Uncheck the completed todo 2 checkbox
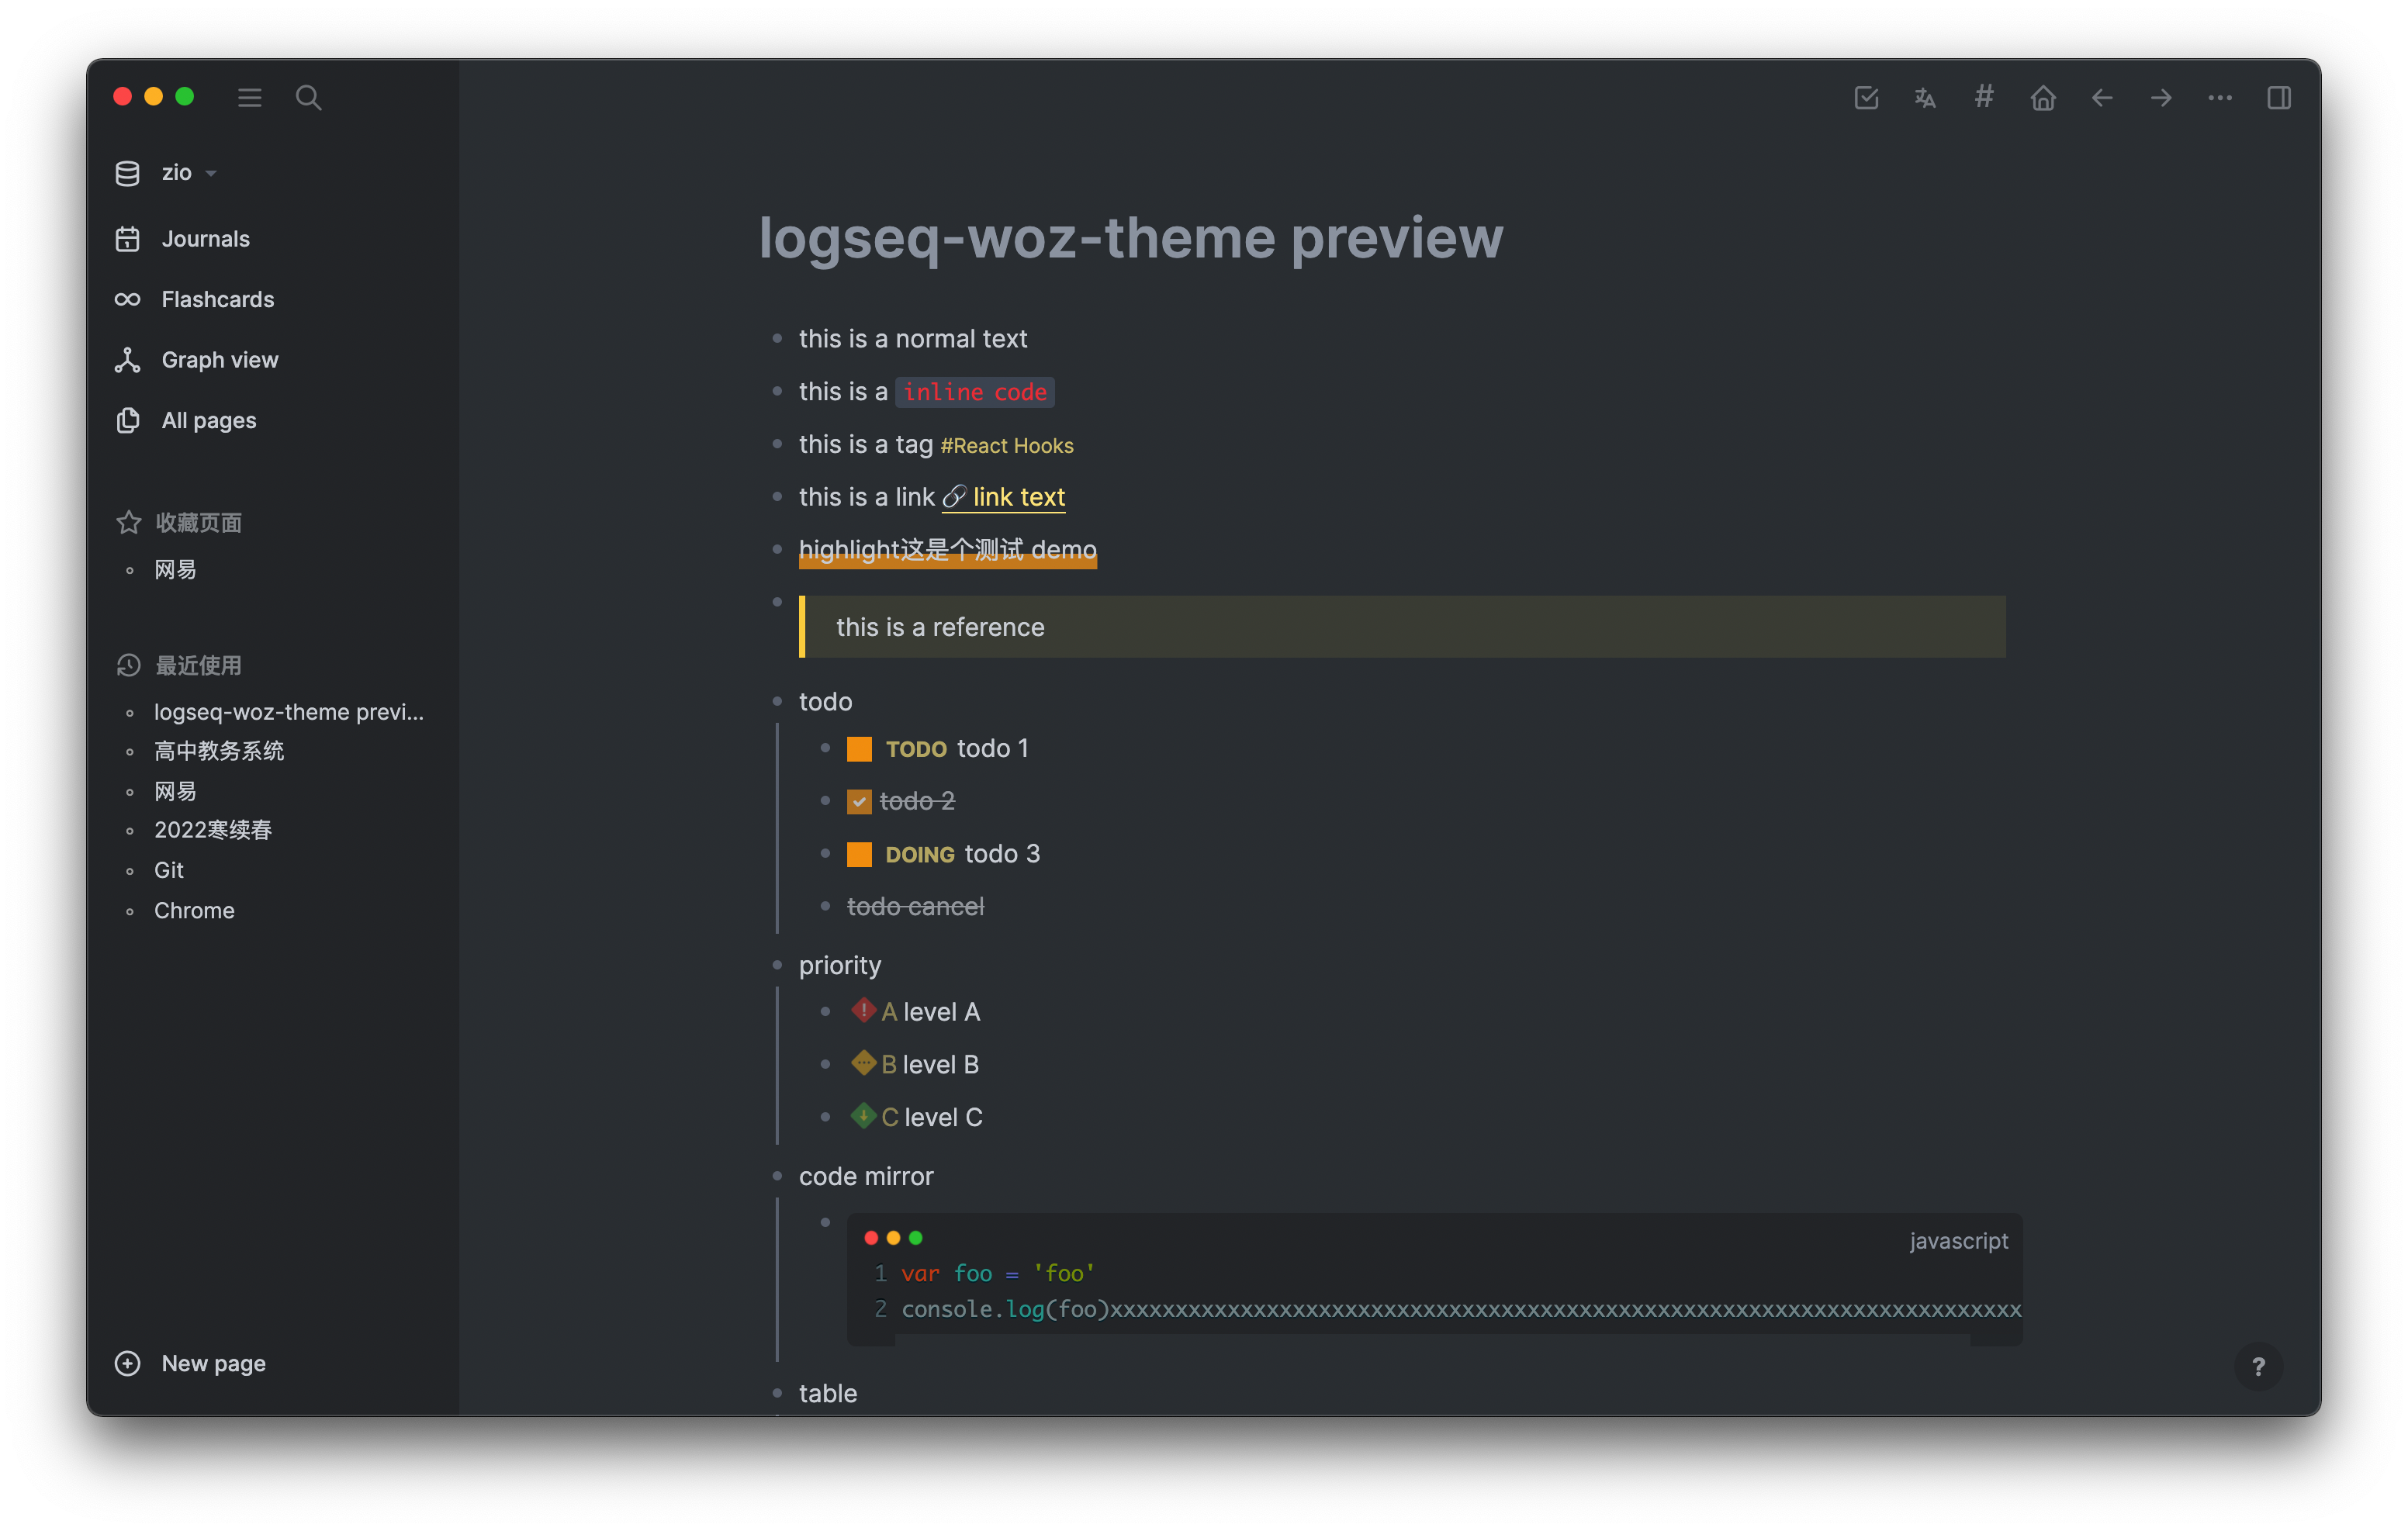The width and height of the screenshot is (2408, 1531). [x=859, y=801]
